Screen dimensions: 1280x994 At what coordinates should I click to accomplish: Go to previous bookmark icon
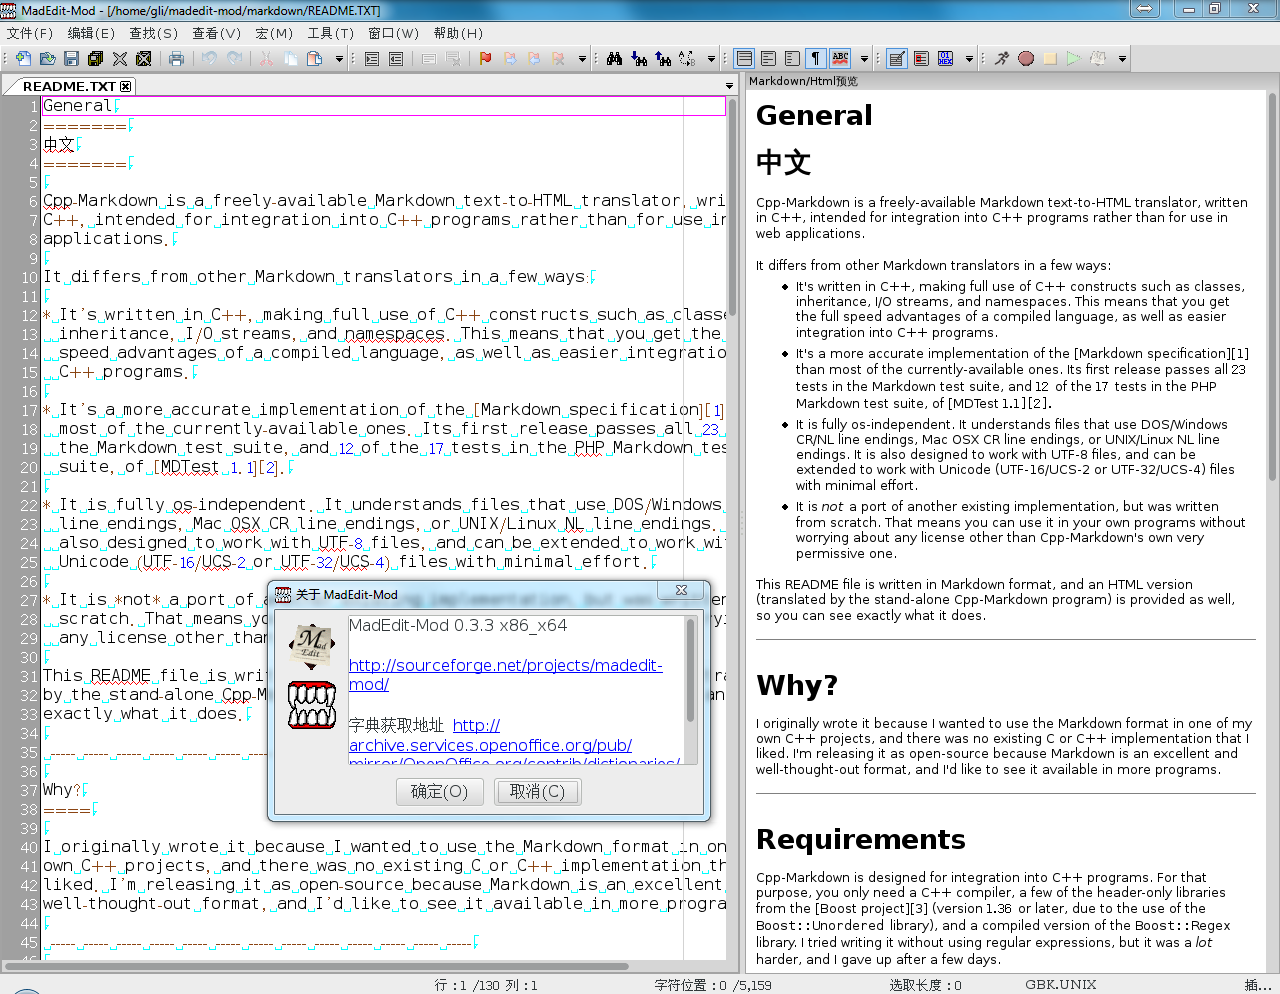[x=534, y=59]
